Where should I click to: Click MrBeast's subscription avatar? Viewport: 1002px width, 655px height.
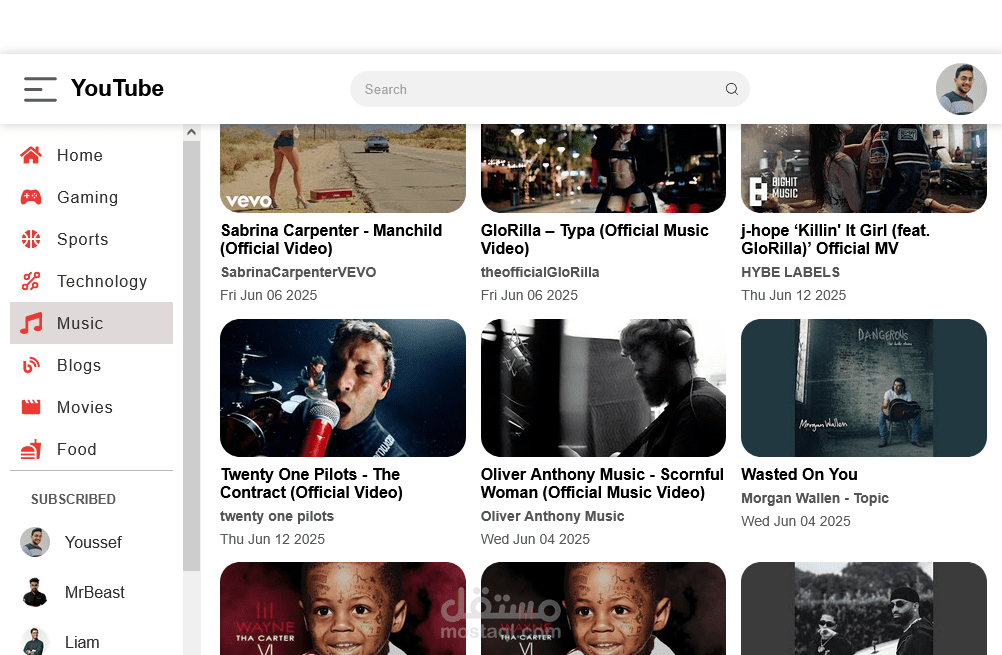pos(35,592)
